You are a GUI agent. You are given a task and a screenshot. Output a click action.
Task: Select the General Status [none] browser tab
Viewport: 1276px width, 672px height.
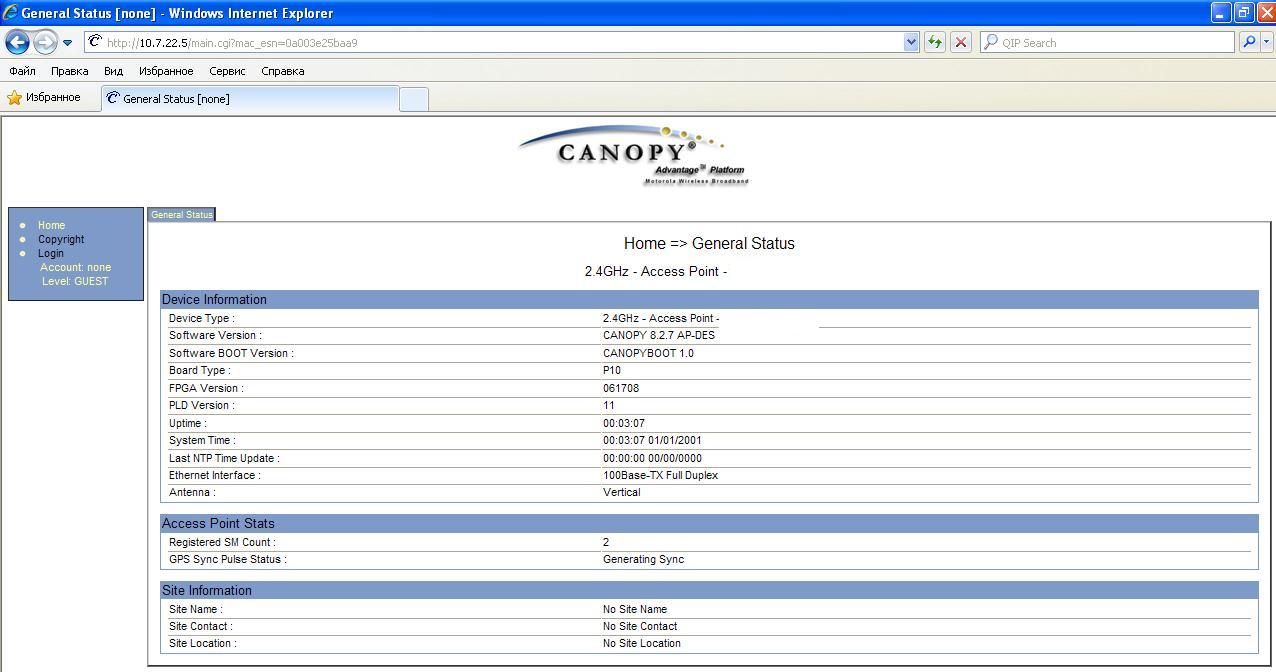[249, 98]
